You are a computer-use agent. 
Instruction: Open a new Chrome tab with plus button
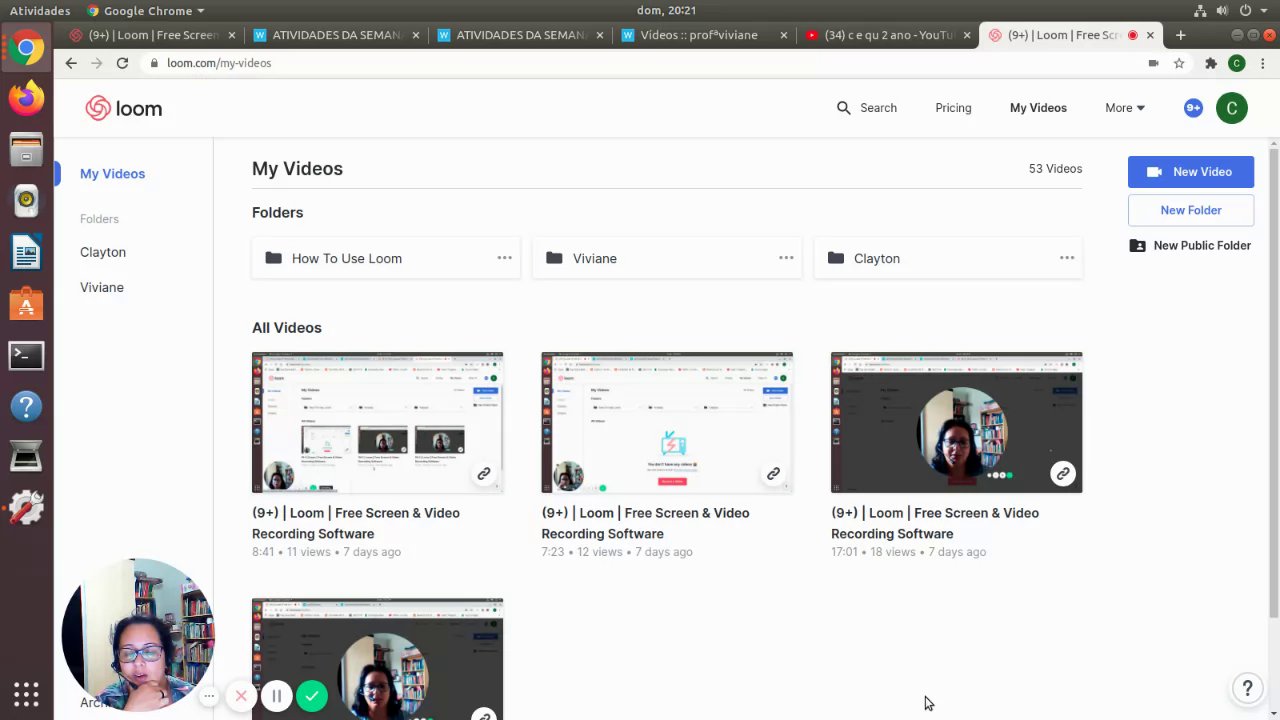(x=1180, y=35)
